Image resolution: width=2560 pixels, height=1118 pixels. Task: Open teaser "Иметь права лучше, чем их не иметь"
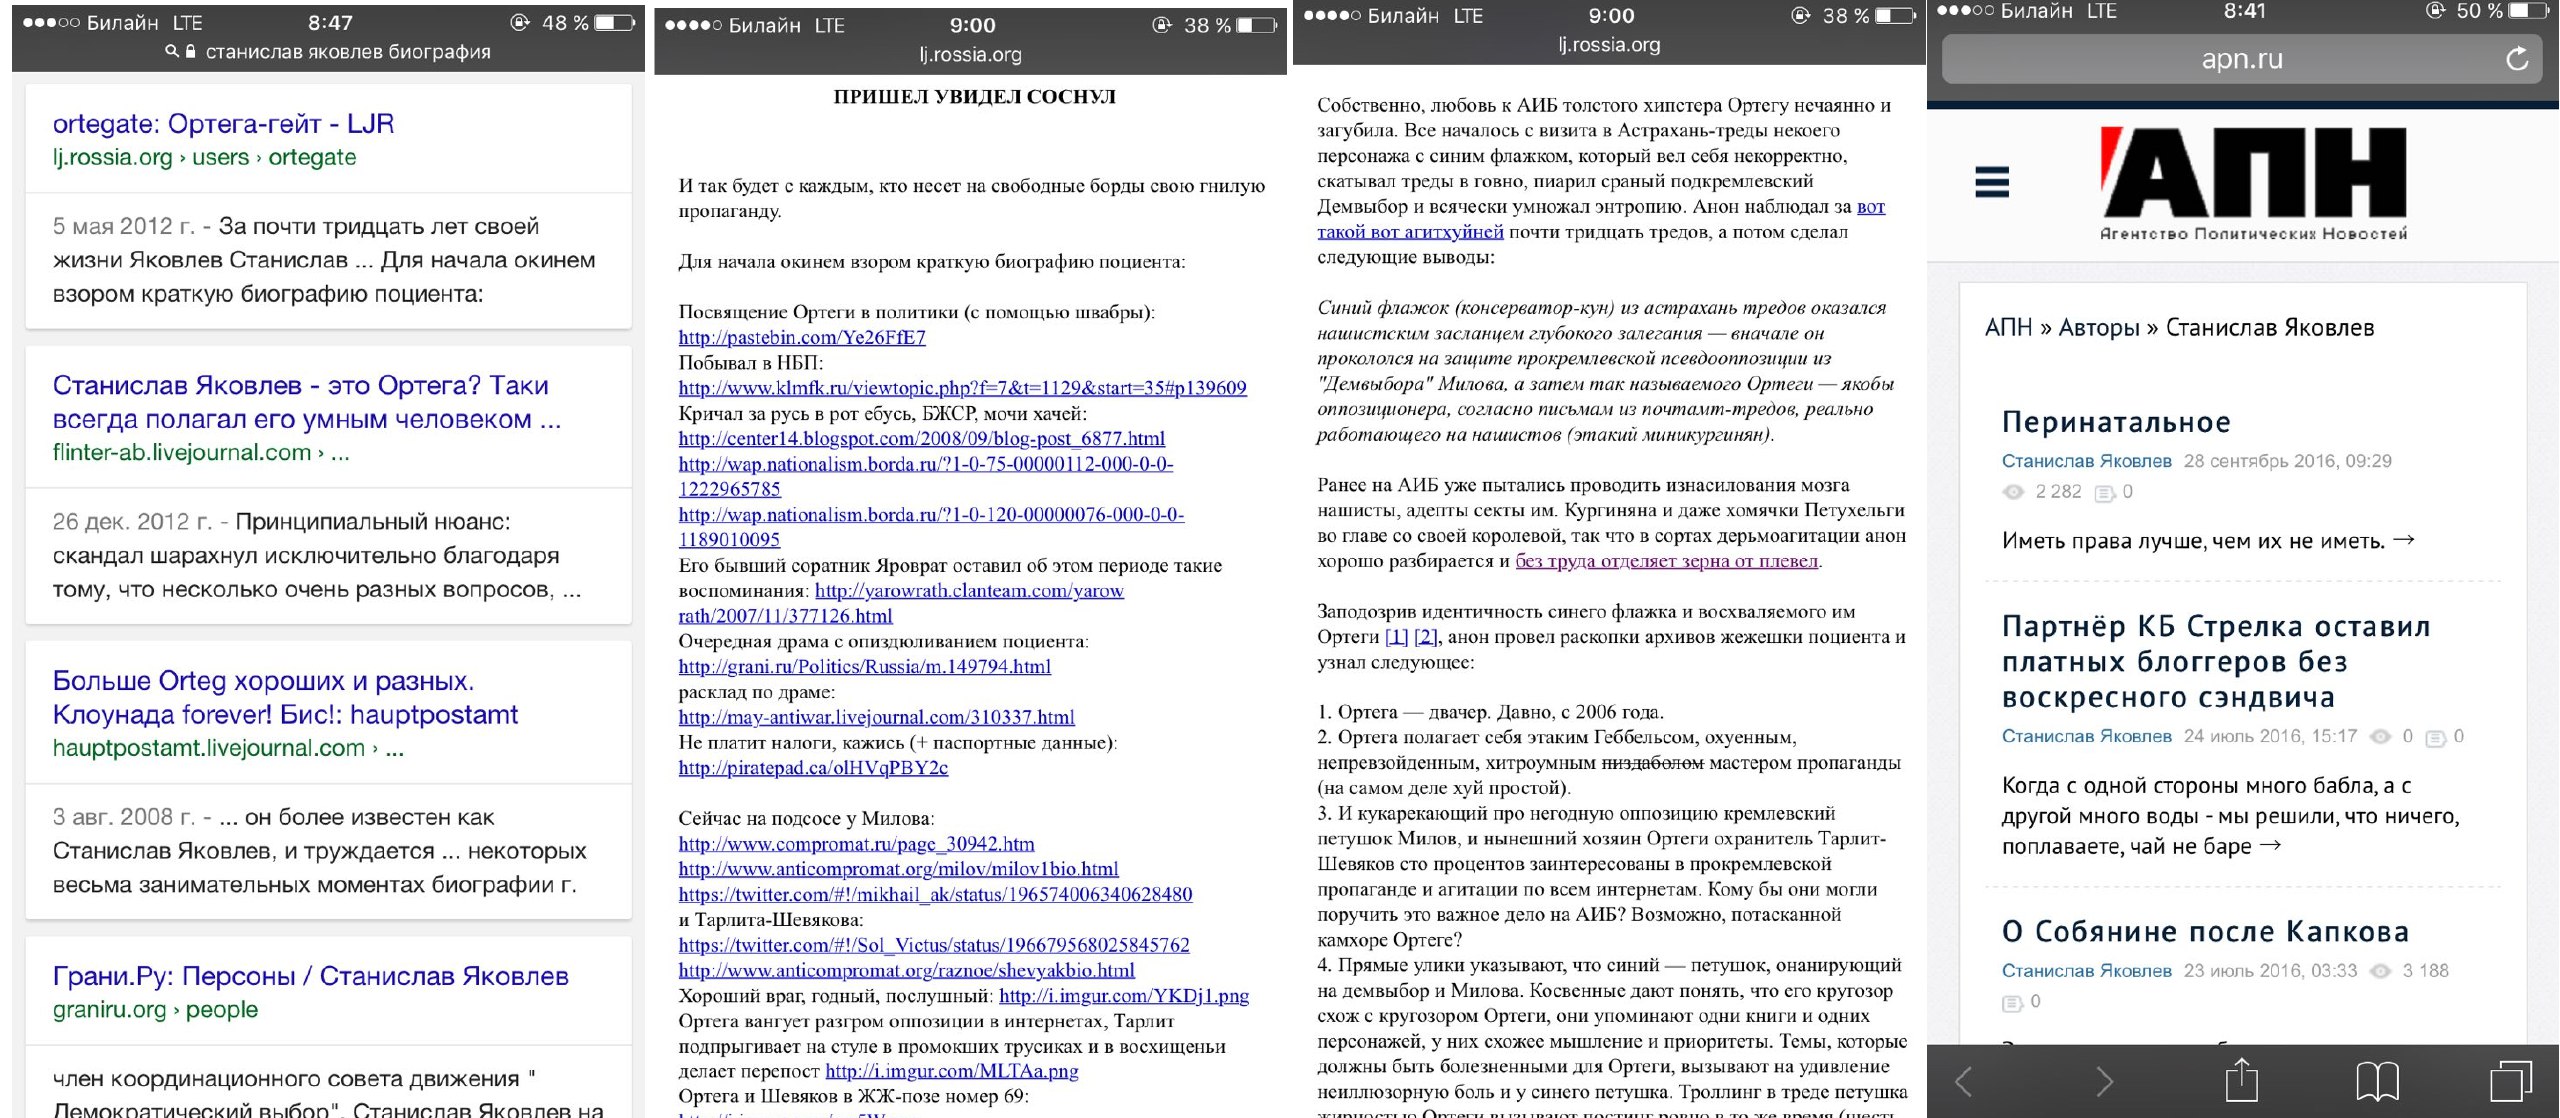click(x=2208, y=541)
